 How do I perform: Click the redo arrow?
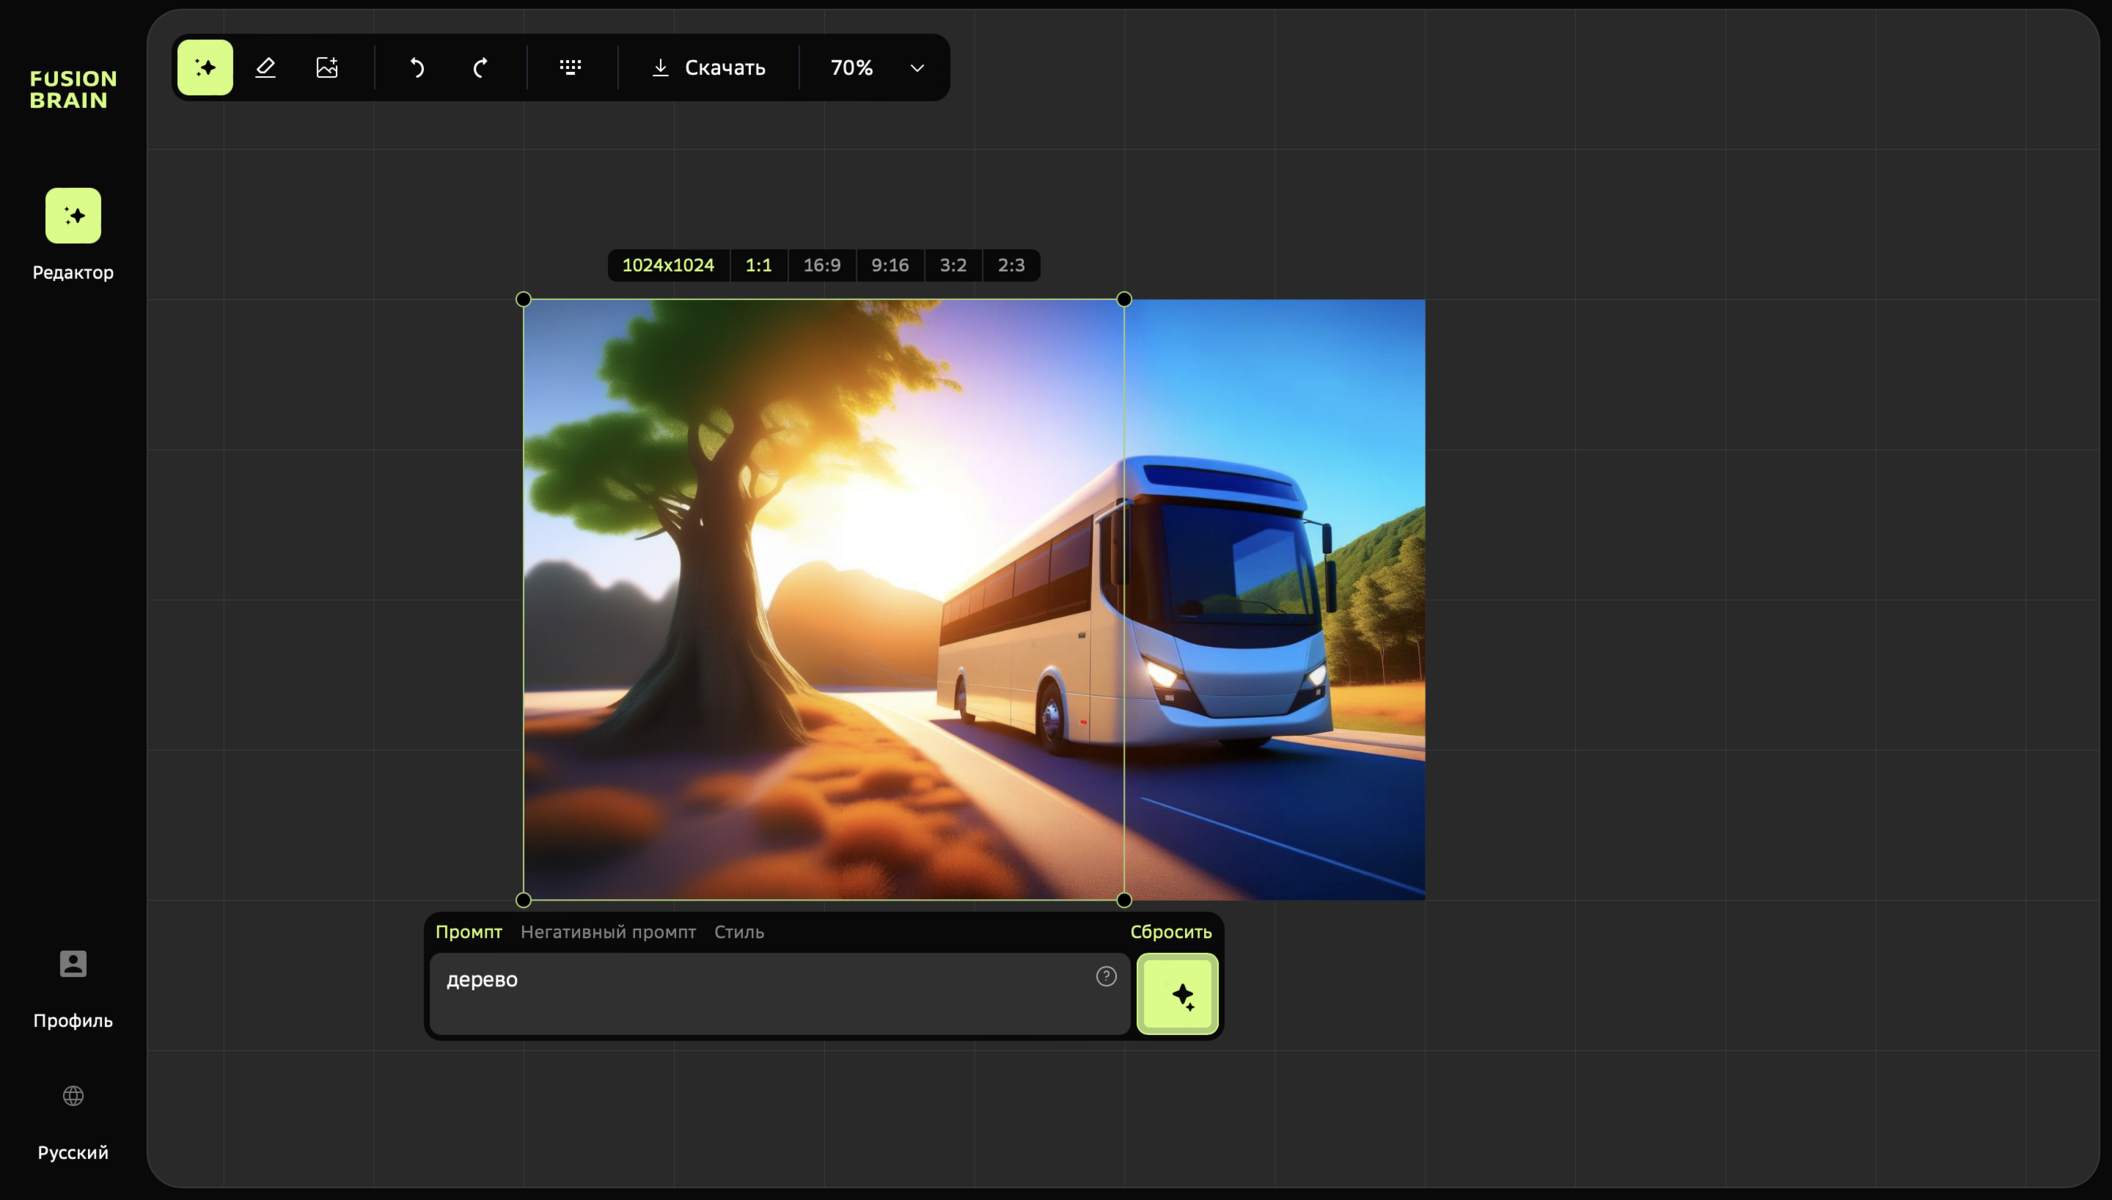pos(480,67)
